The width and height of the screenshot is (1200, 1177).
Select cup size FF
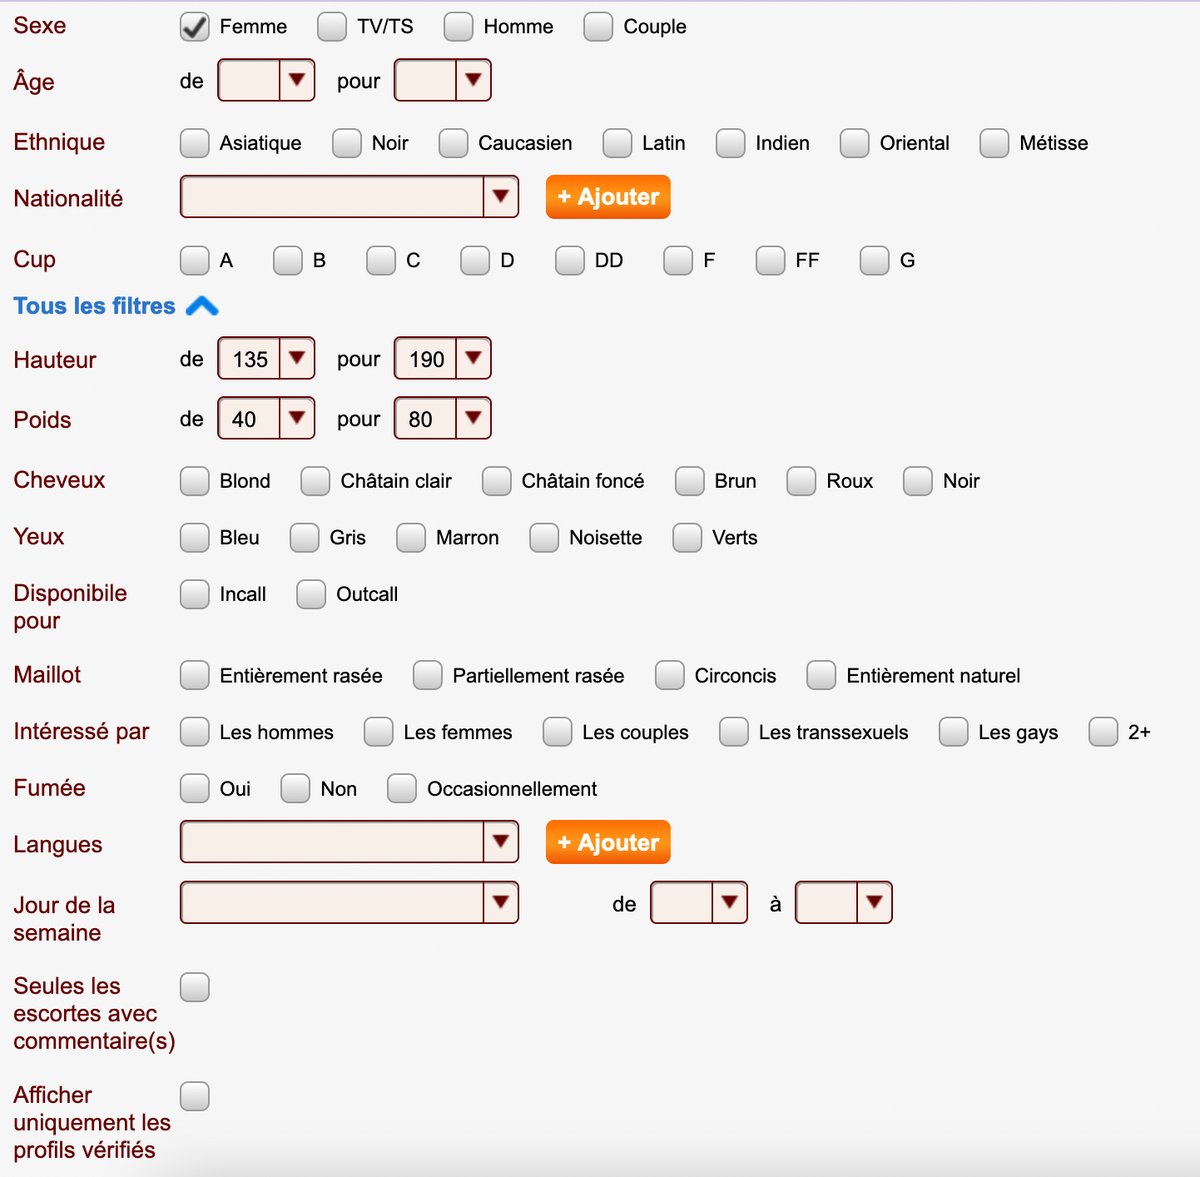tap(771, 260)
